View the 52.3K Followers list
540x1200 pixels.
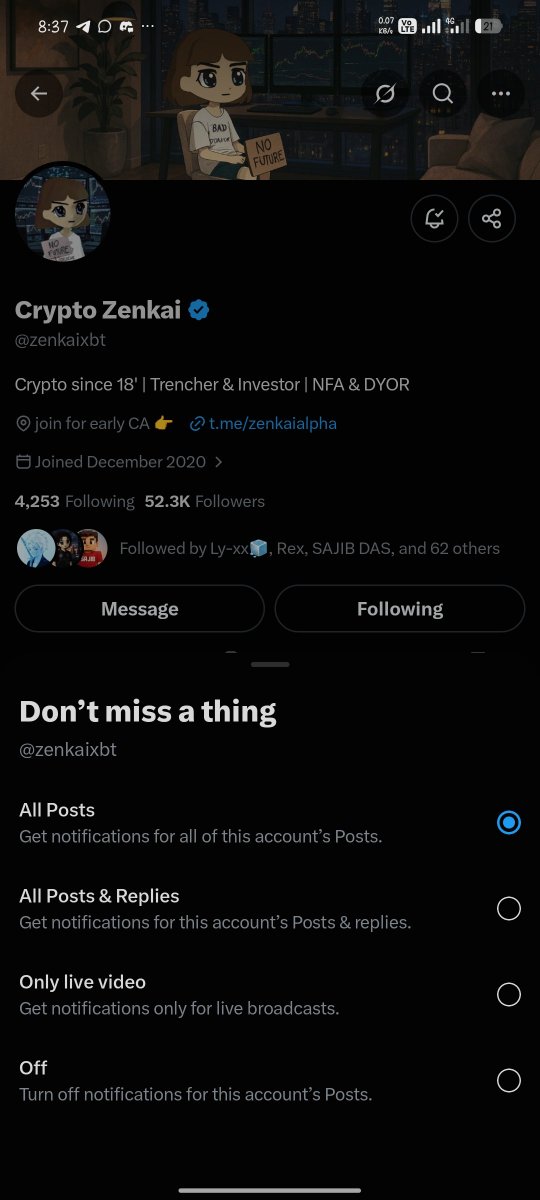[x=205, y=501]
